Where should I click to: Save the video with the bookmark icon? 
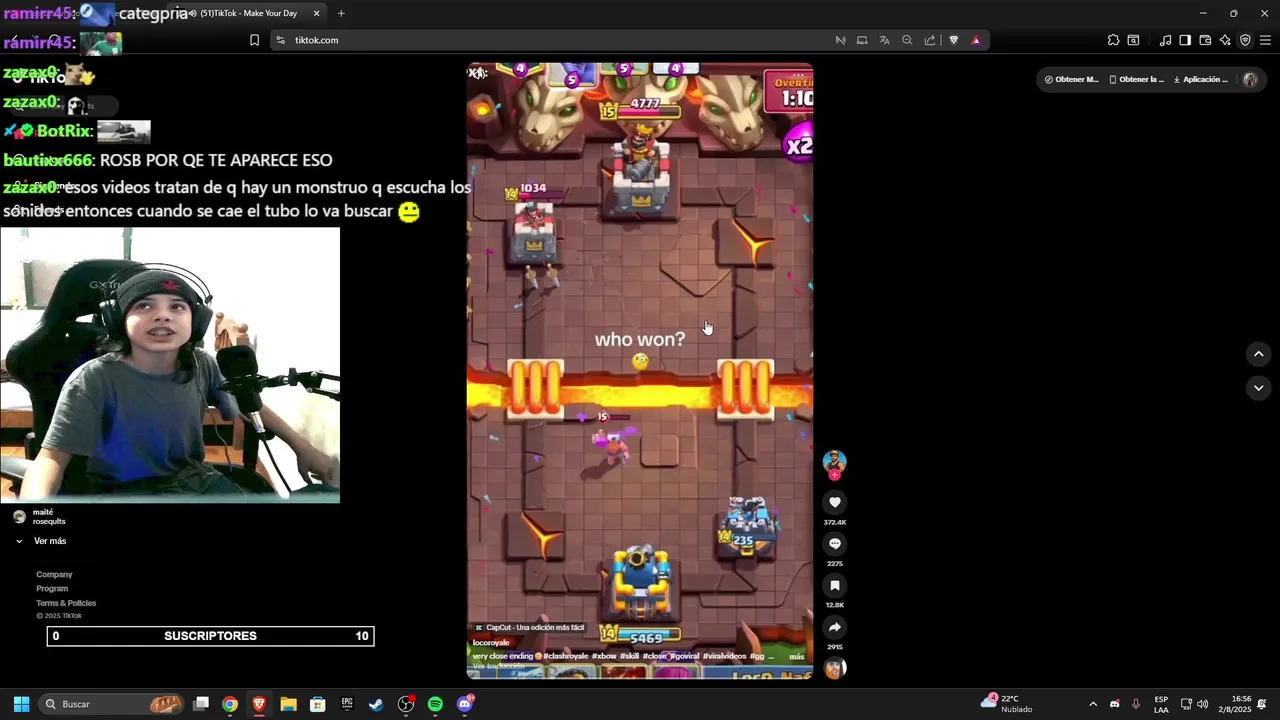point(834,586)
